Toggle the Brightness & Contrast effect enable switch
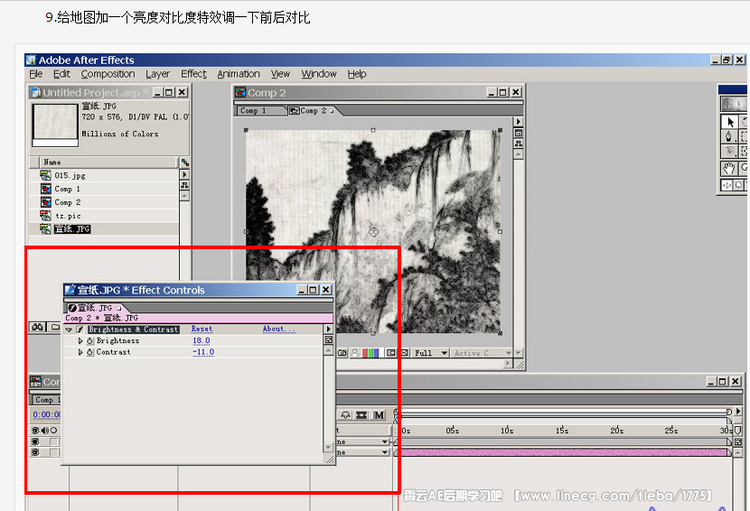 click(x=80, y=330)
